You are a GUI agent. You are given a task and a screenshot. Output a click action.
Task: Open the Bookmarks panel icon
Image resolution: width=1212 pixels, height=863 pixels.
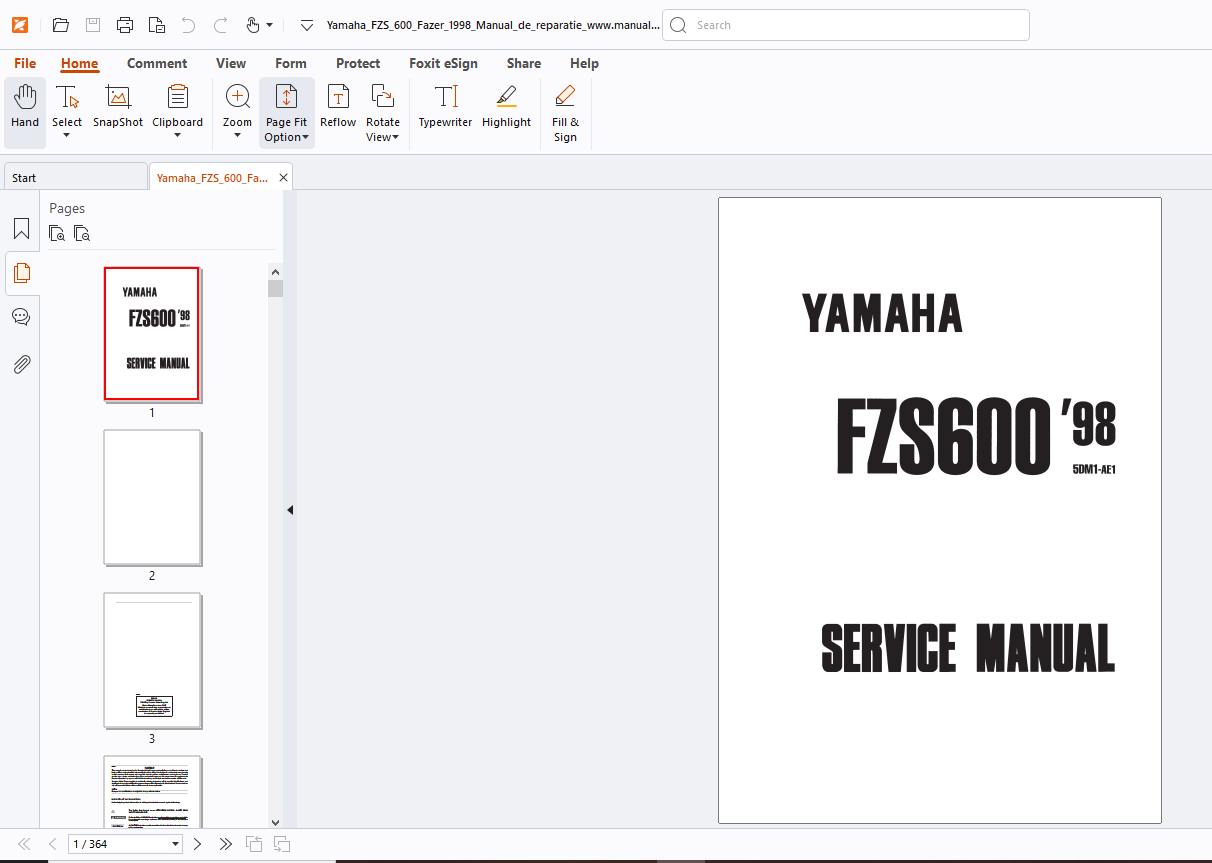21,229
